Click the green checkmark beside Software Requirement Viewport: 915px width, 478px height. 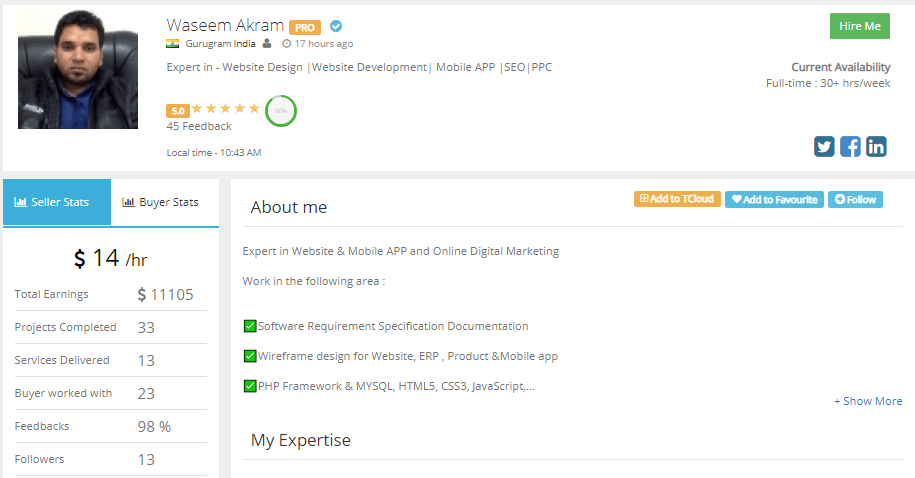(x=250, y=326)
